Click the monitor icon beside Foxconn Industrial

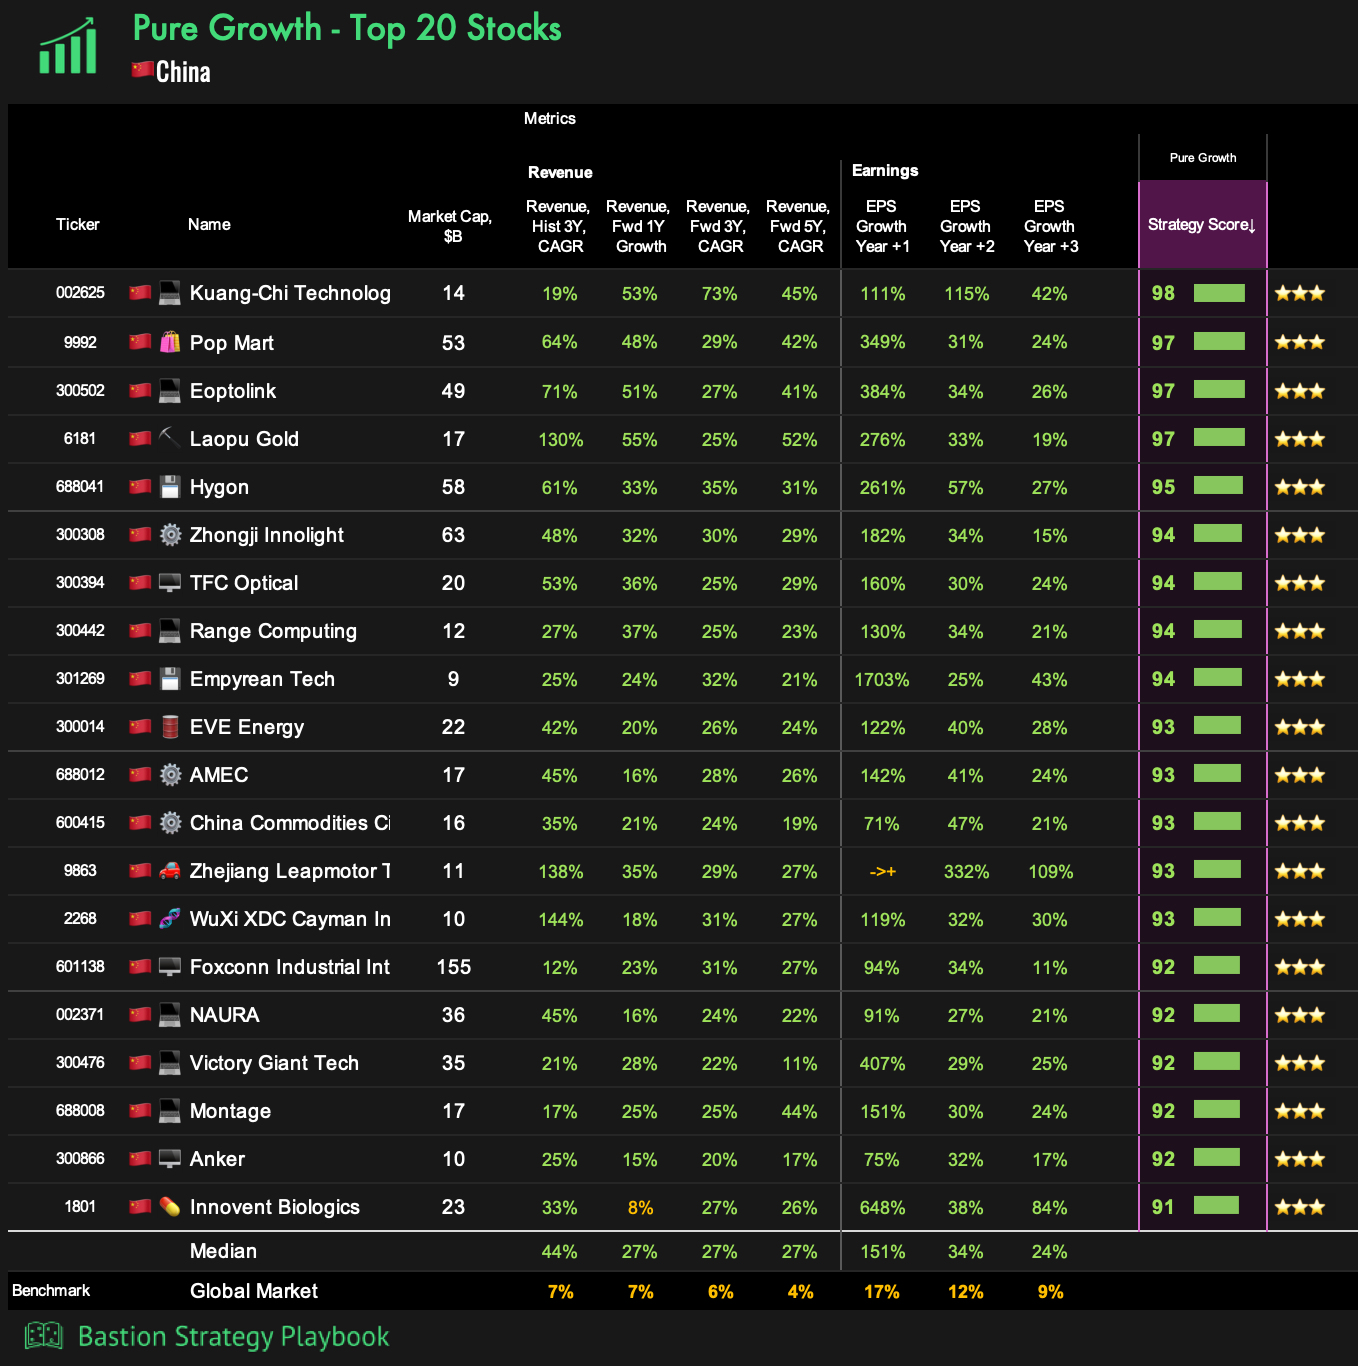[170, 966]
